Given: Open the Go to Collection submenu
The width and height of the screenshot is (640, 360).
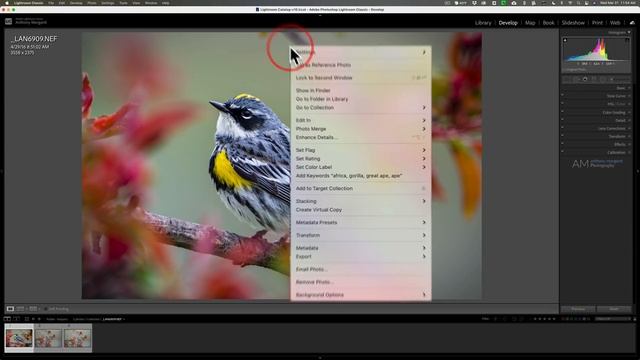Looking at the screenshot, I should click(x=361, y=107).
